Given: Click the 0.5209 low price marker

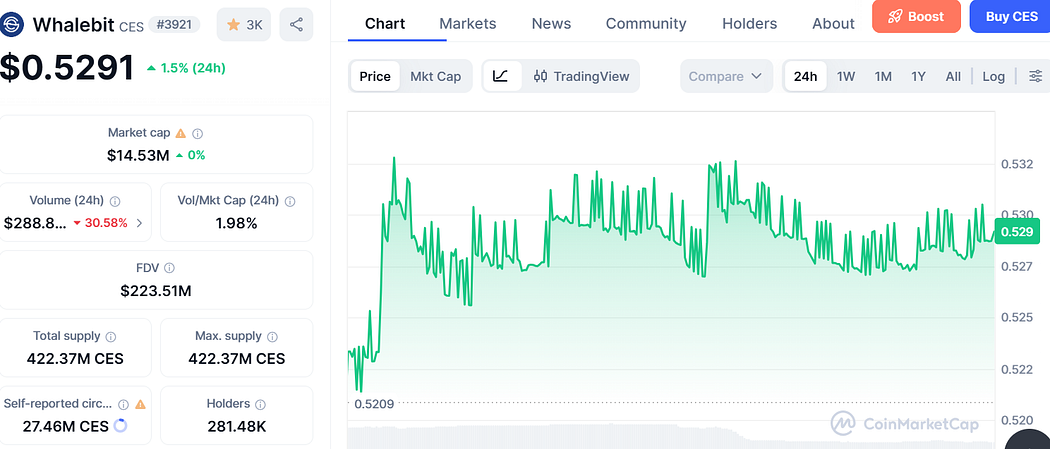Looking at the screenshot, I should [x=374, y=403].
